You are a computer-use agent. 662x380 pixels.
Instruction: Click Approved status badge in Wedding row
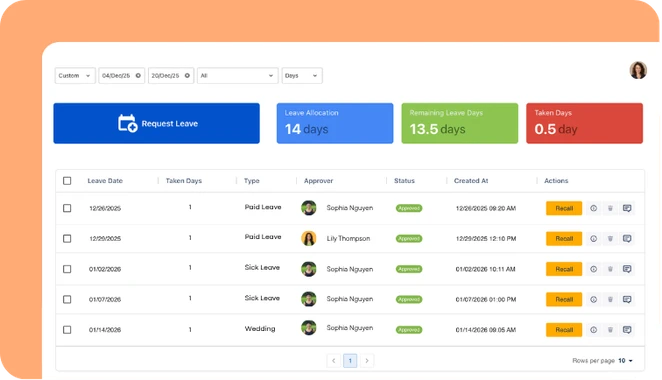[409, 330]
